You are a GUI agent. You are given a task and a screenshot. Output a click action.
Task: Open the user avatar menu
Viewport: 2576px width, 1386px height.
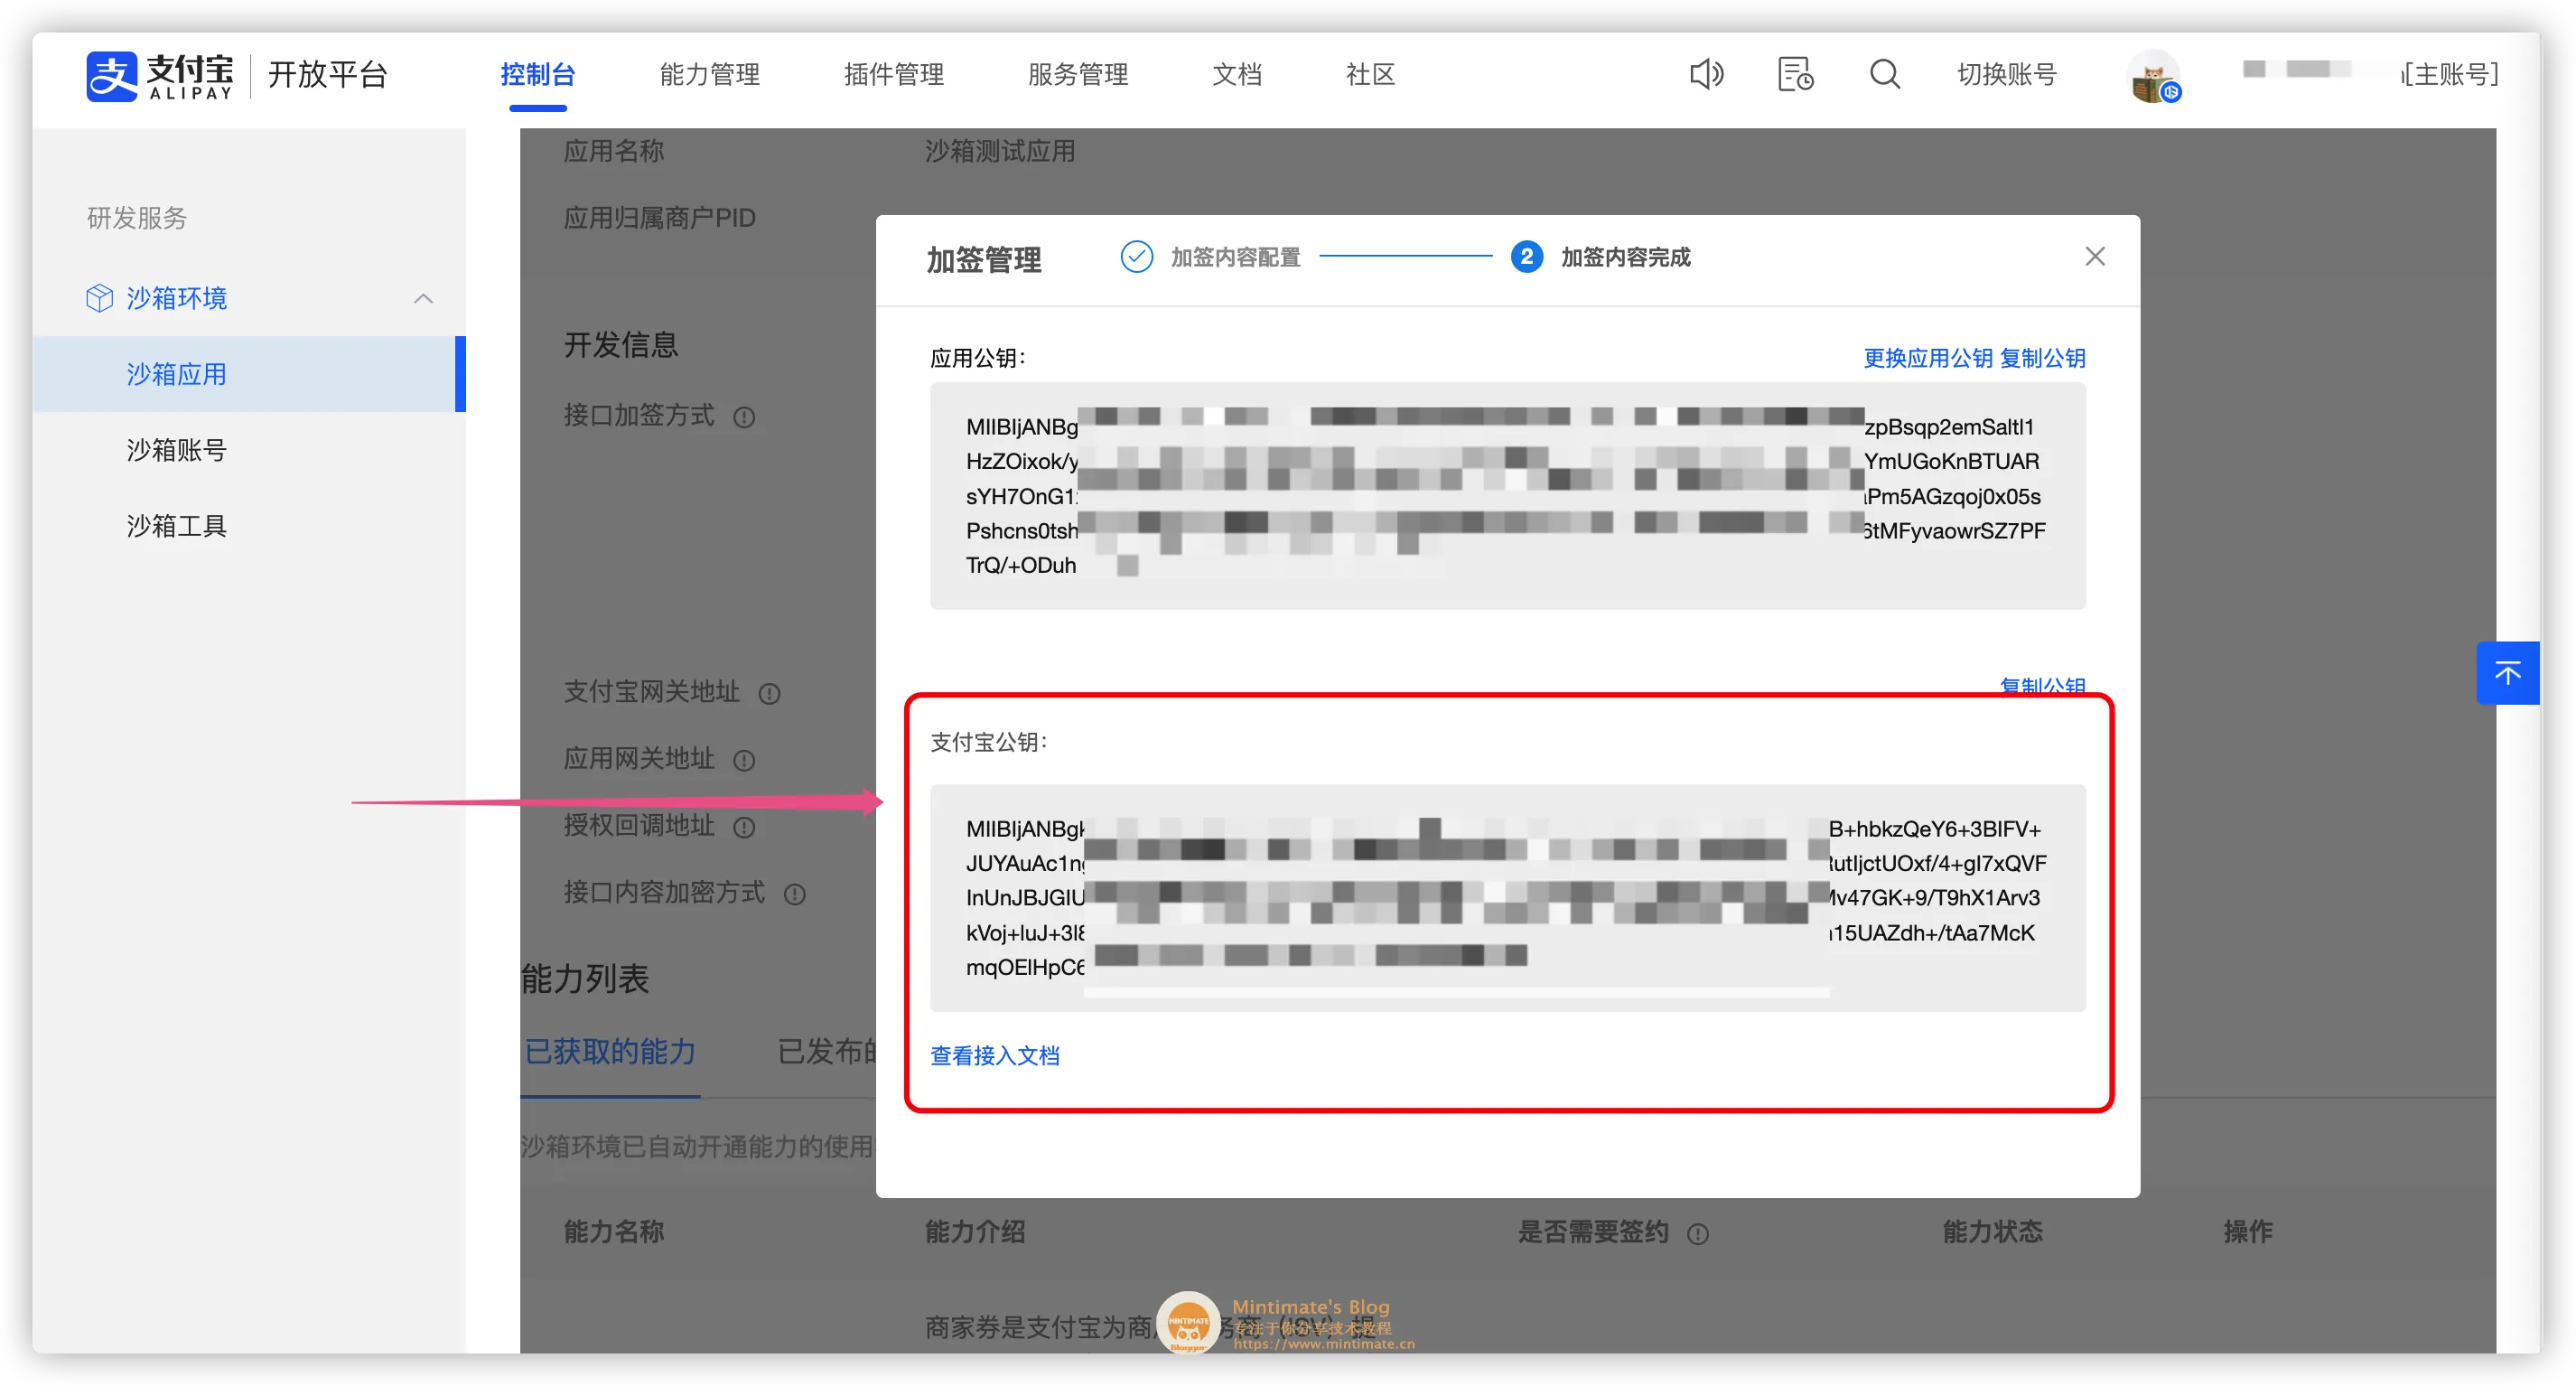point(2154,75)
